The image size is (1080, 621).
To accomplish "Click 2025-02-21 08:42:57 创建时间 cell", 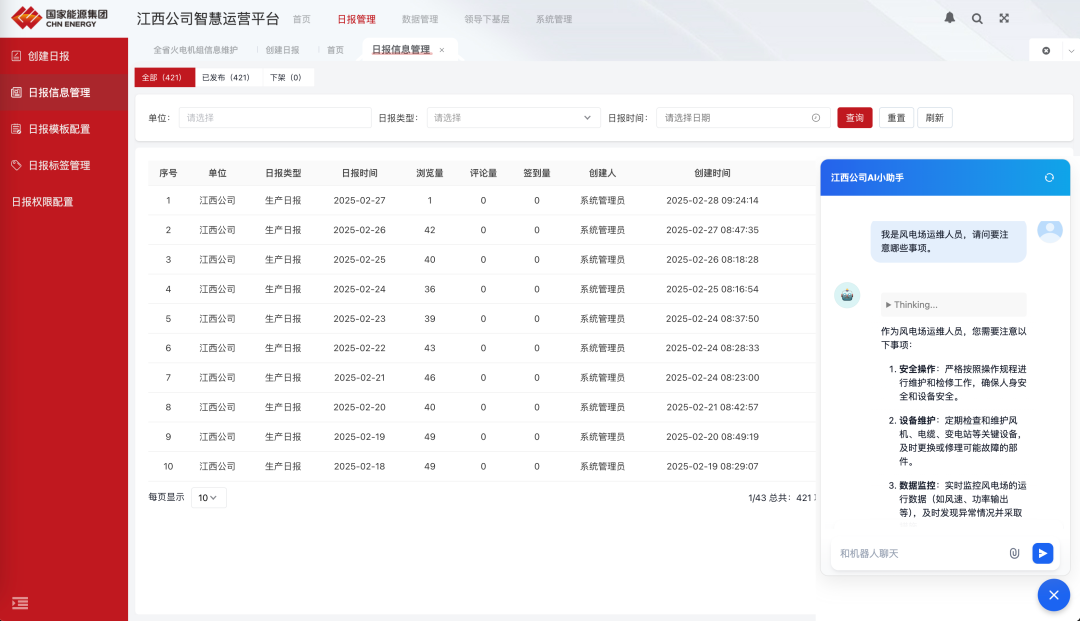I will (712, 408).
